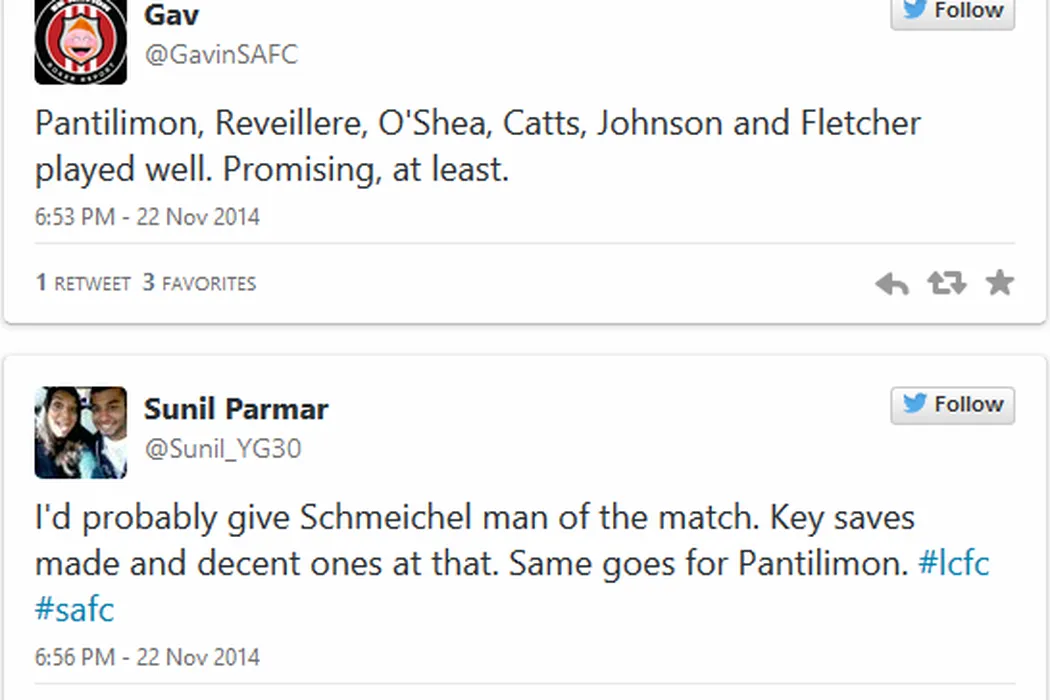Click the Twitter bird in Gav's Follow button

tap(914, 10)
